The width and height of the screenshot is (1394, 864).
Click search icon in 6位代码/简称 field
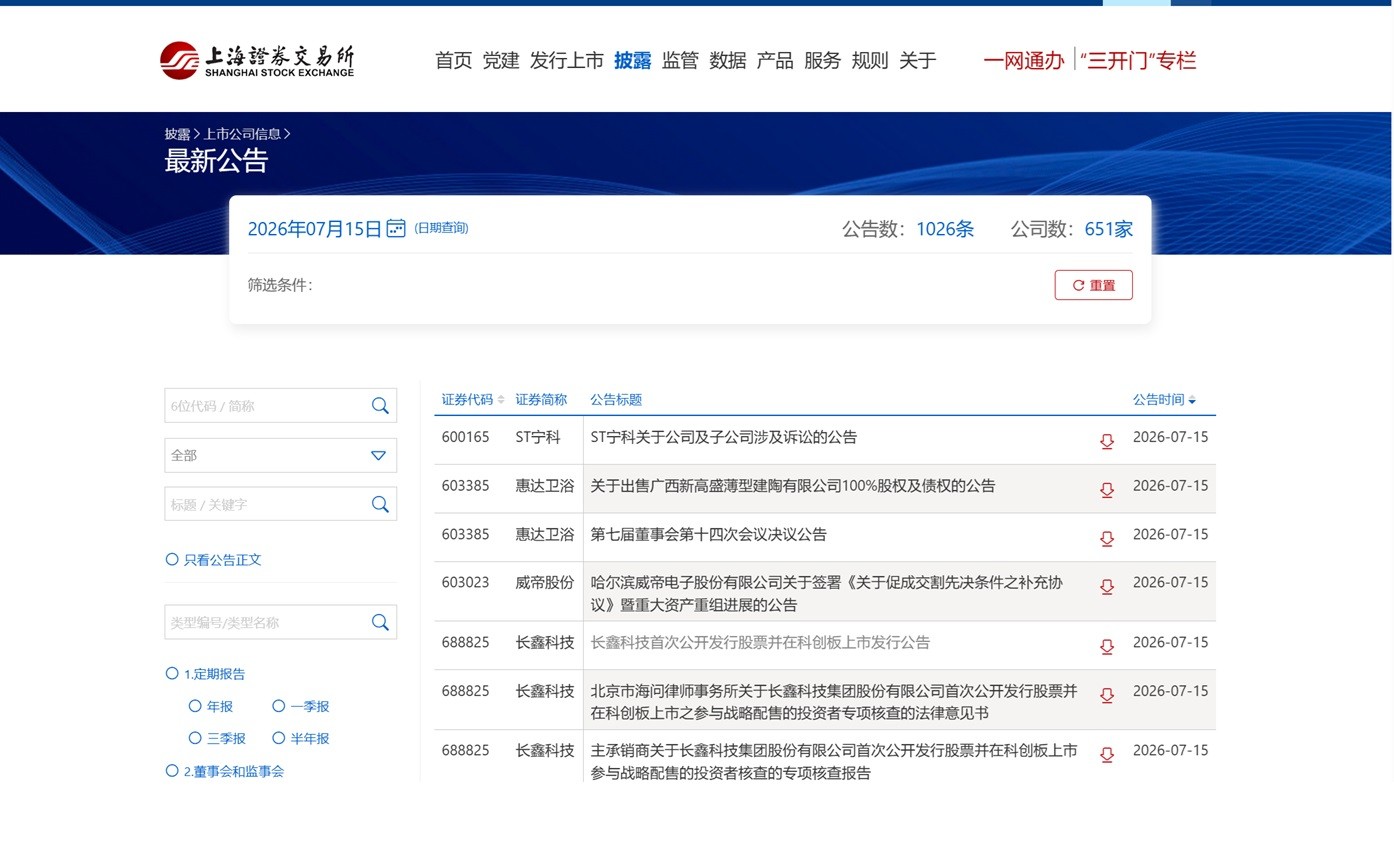(380, 405)
